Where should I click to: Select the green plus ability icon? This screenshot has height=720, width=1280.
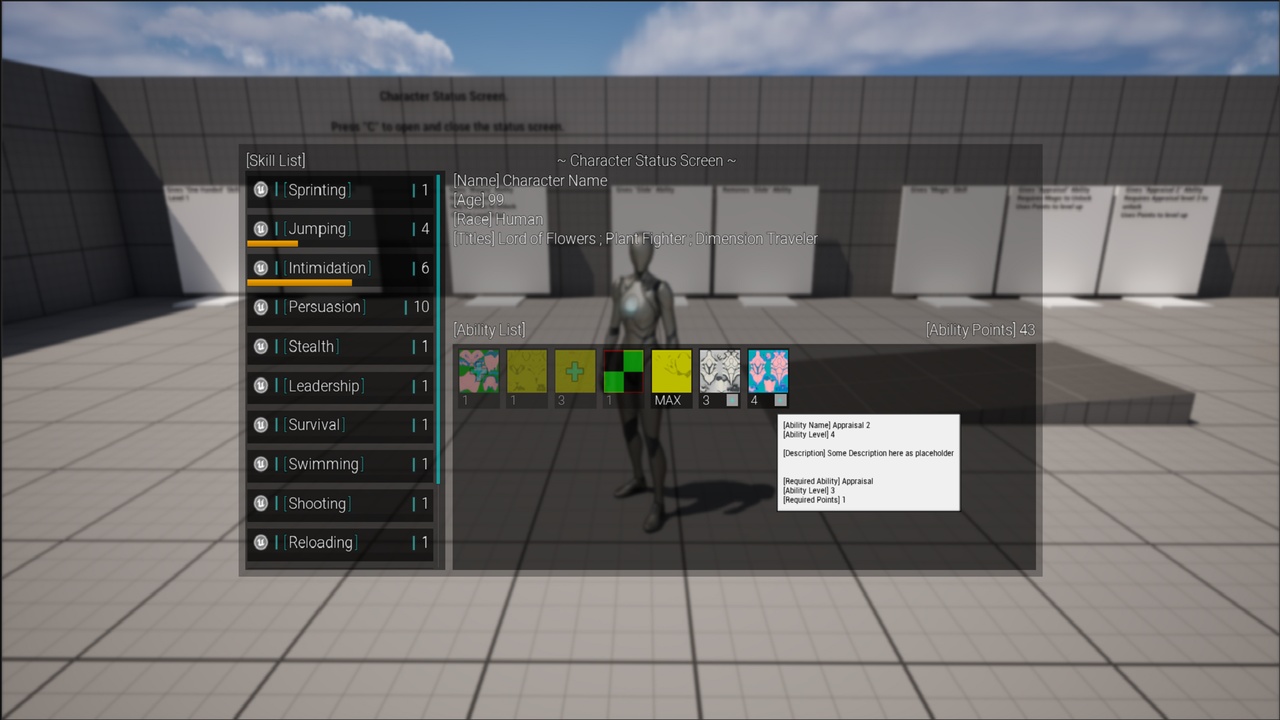point(575,371)
